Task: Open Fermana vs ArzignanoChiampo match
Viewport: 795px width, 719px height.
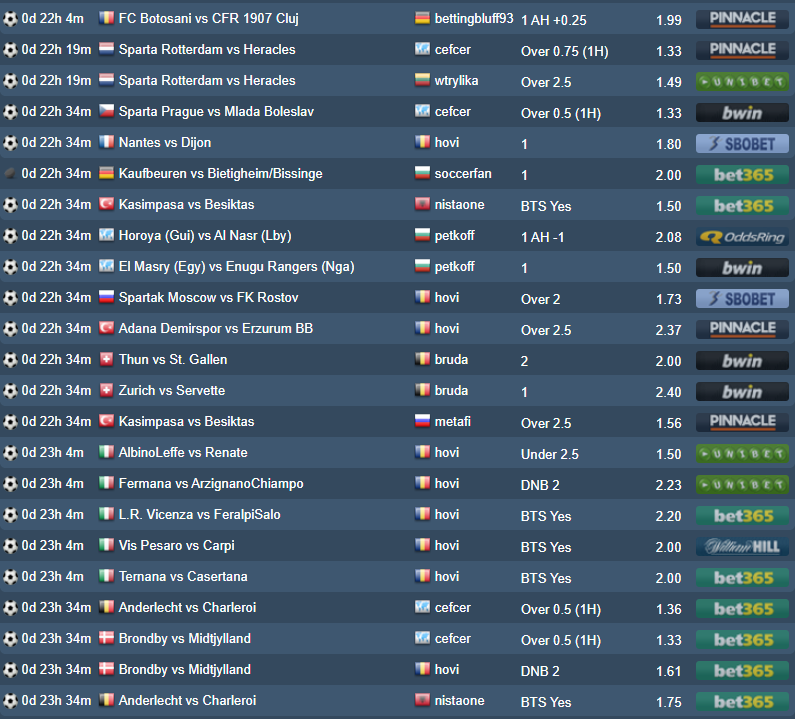Action: click(211, 483)
